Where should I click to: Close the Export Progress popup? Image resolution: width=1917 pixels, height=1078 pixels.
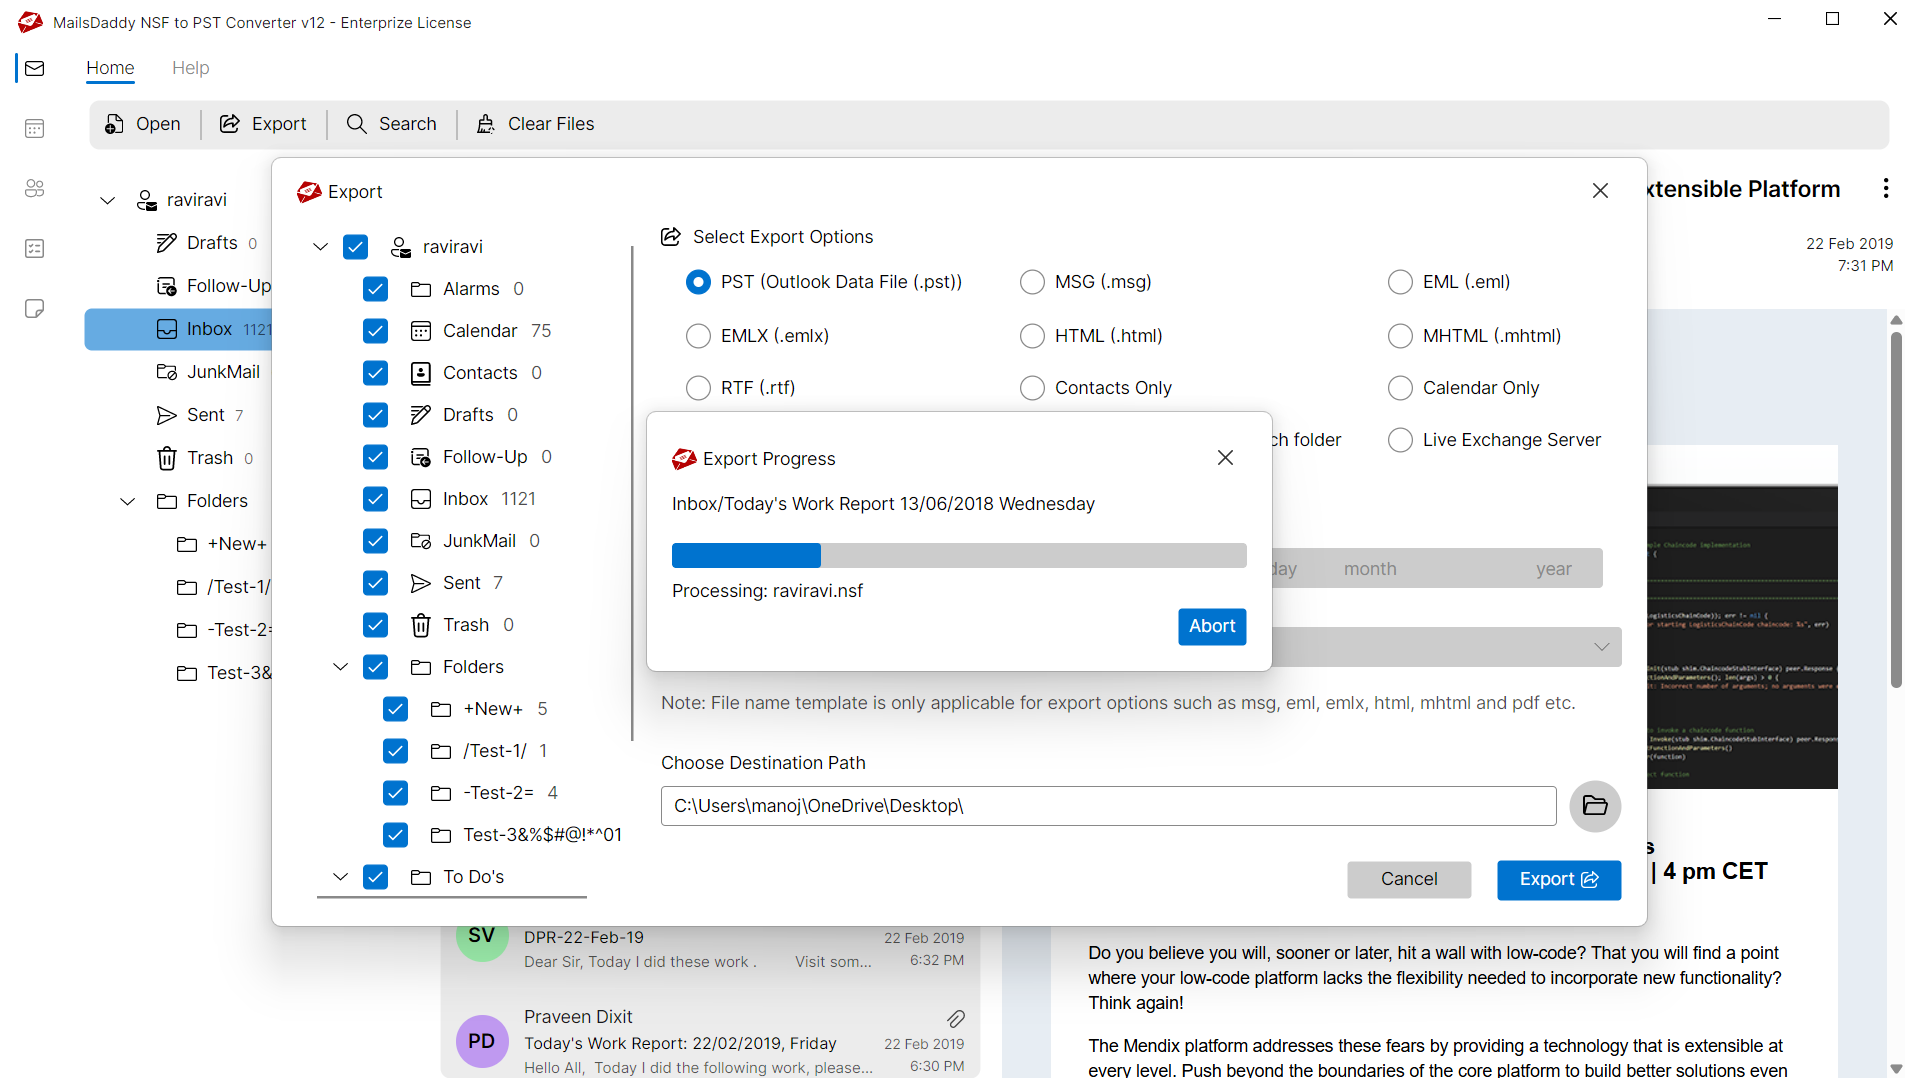click(x=1225, y=458)
